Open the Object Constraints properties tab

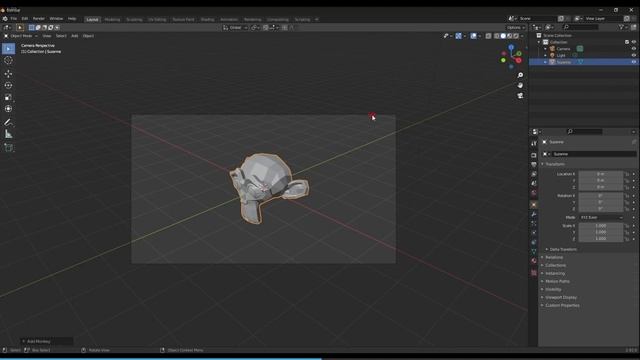tap(534, 242)
